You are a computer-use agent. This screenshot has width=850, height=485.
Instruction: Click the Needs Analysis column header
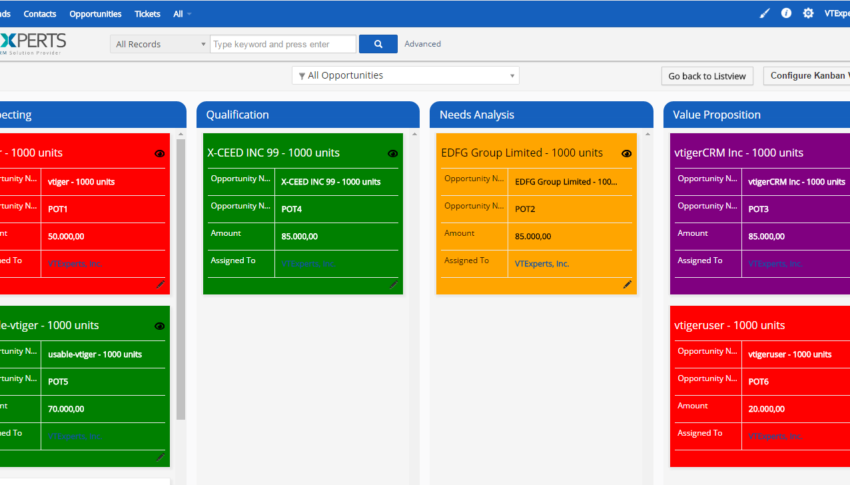541,114
